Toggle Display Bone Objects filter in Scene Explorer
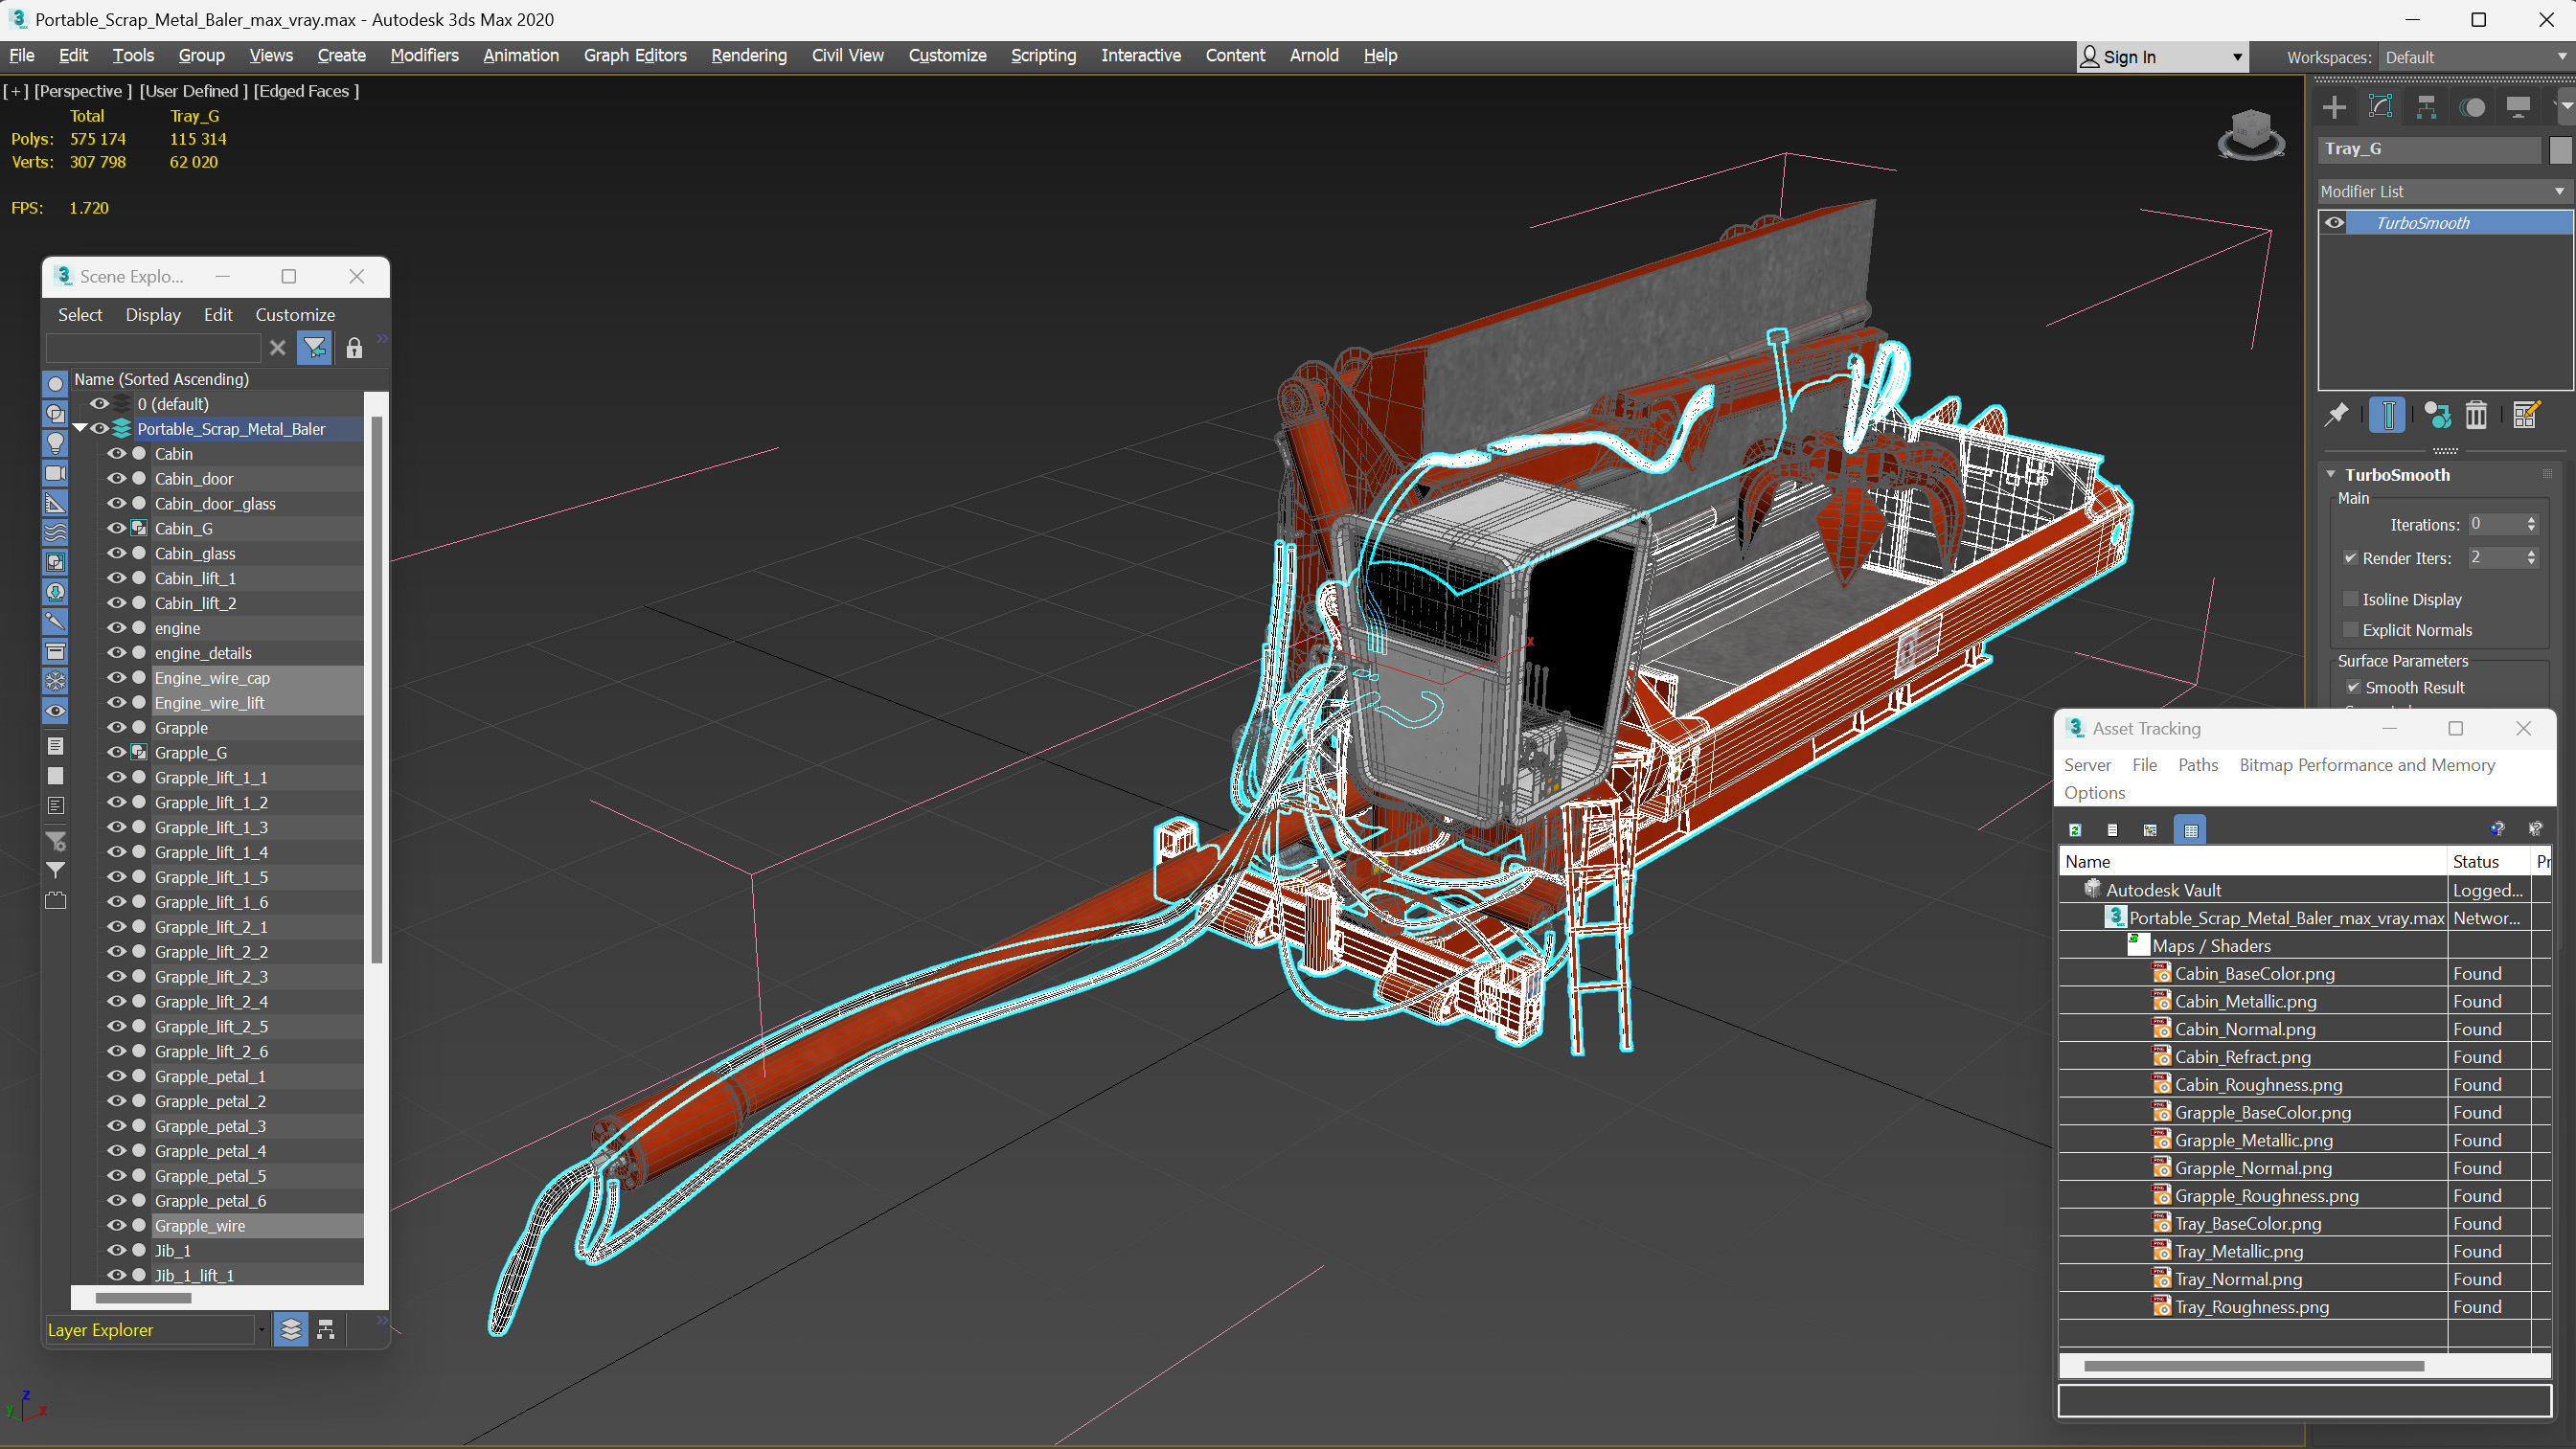Viewport: 2576px width, 1449px height. [x=56, y=622]
